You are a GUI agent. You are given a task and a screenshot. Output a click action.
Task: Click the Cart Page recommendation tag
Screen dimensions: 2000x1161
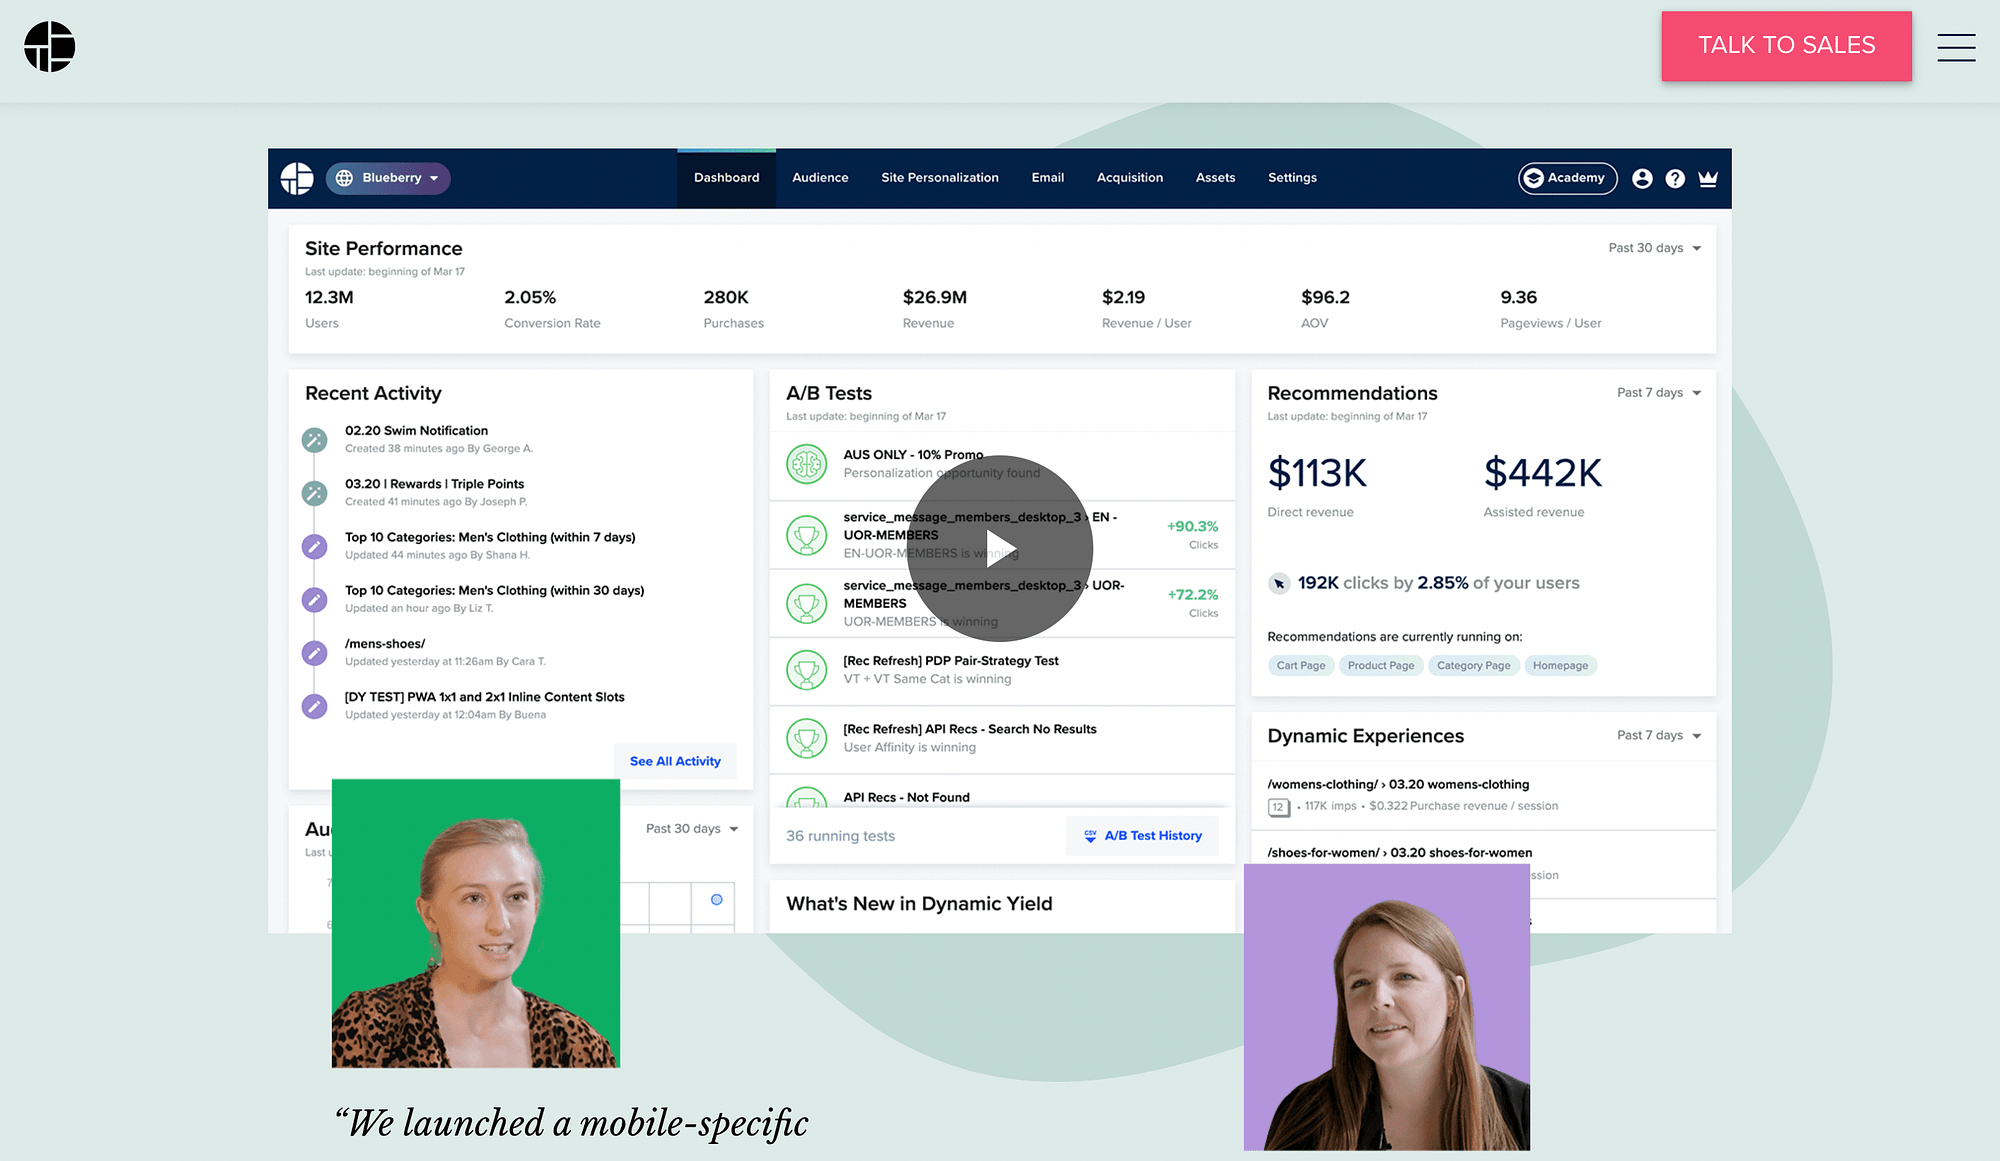tap(1301, 665)
